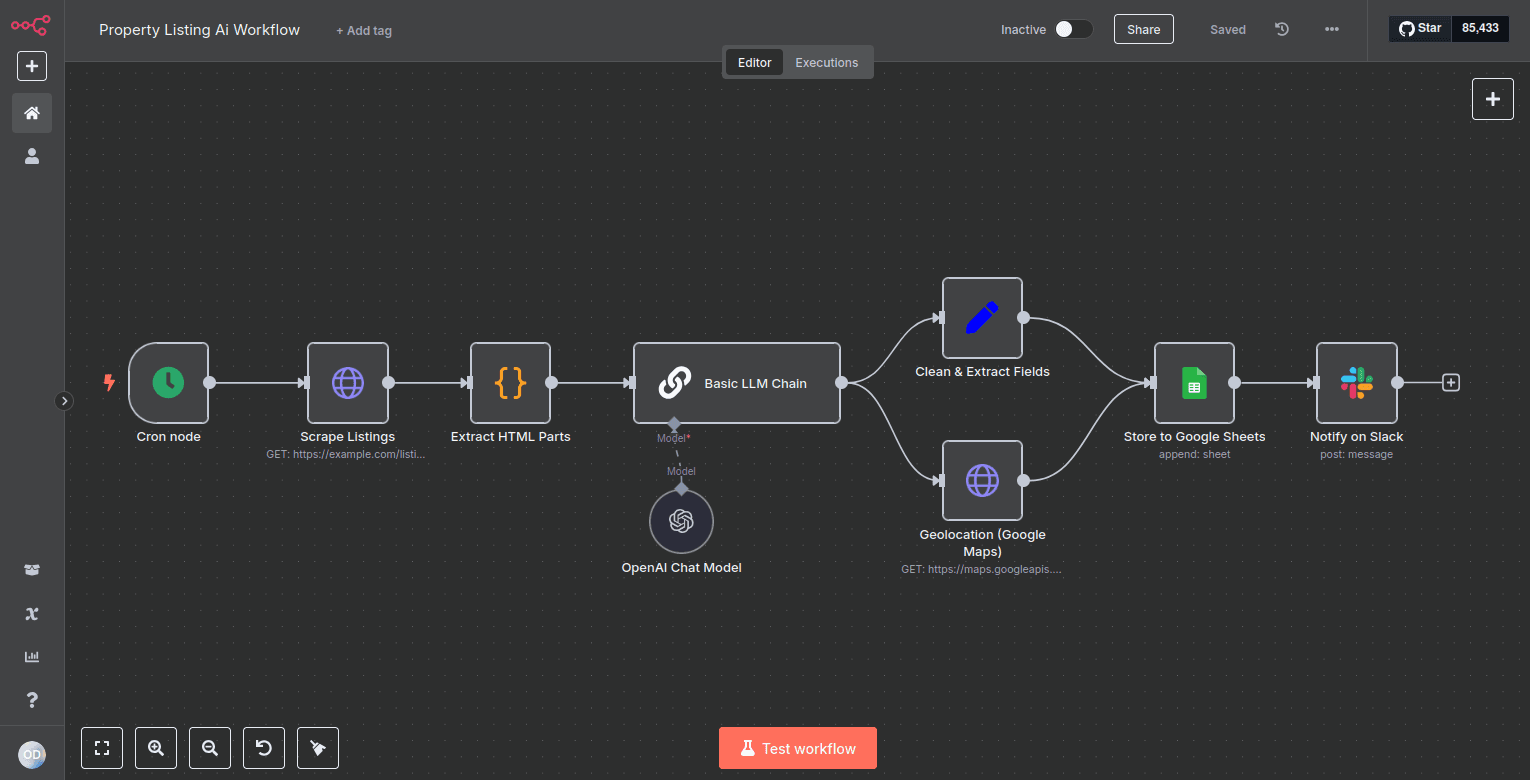
Task: Open the Help question mark icon
Action: 32,699
